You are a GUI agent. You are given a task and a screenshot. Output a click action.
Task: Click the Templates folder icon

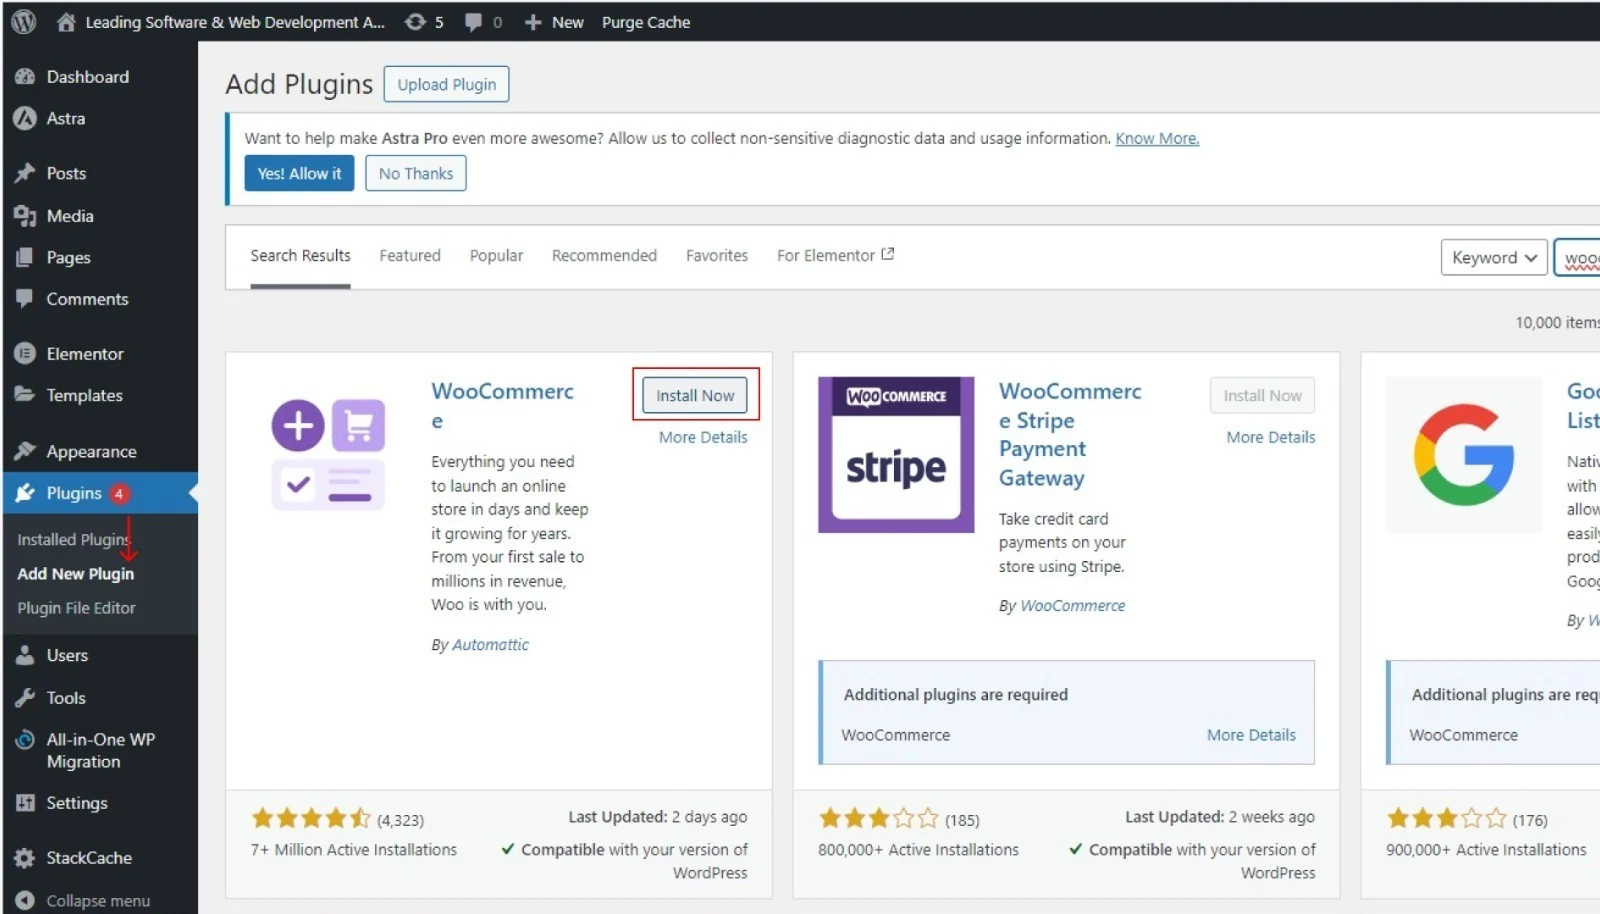pyautogui.click(x=25, y=394)
